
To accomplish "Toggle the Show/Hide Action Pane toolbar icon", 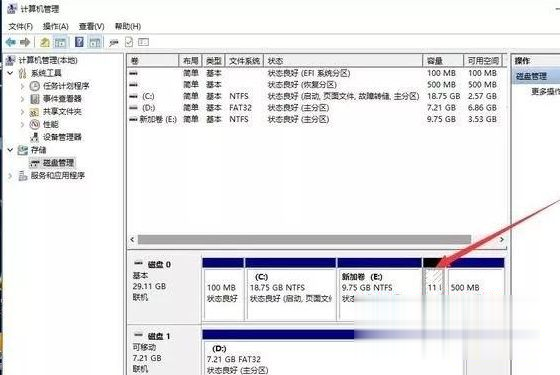I will tap(95, 42).
